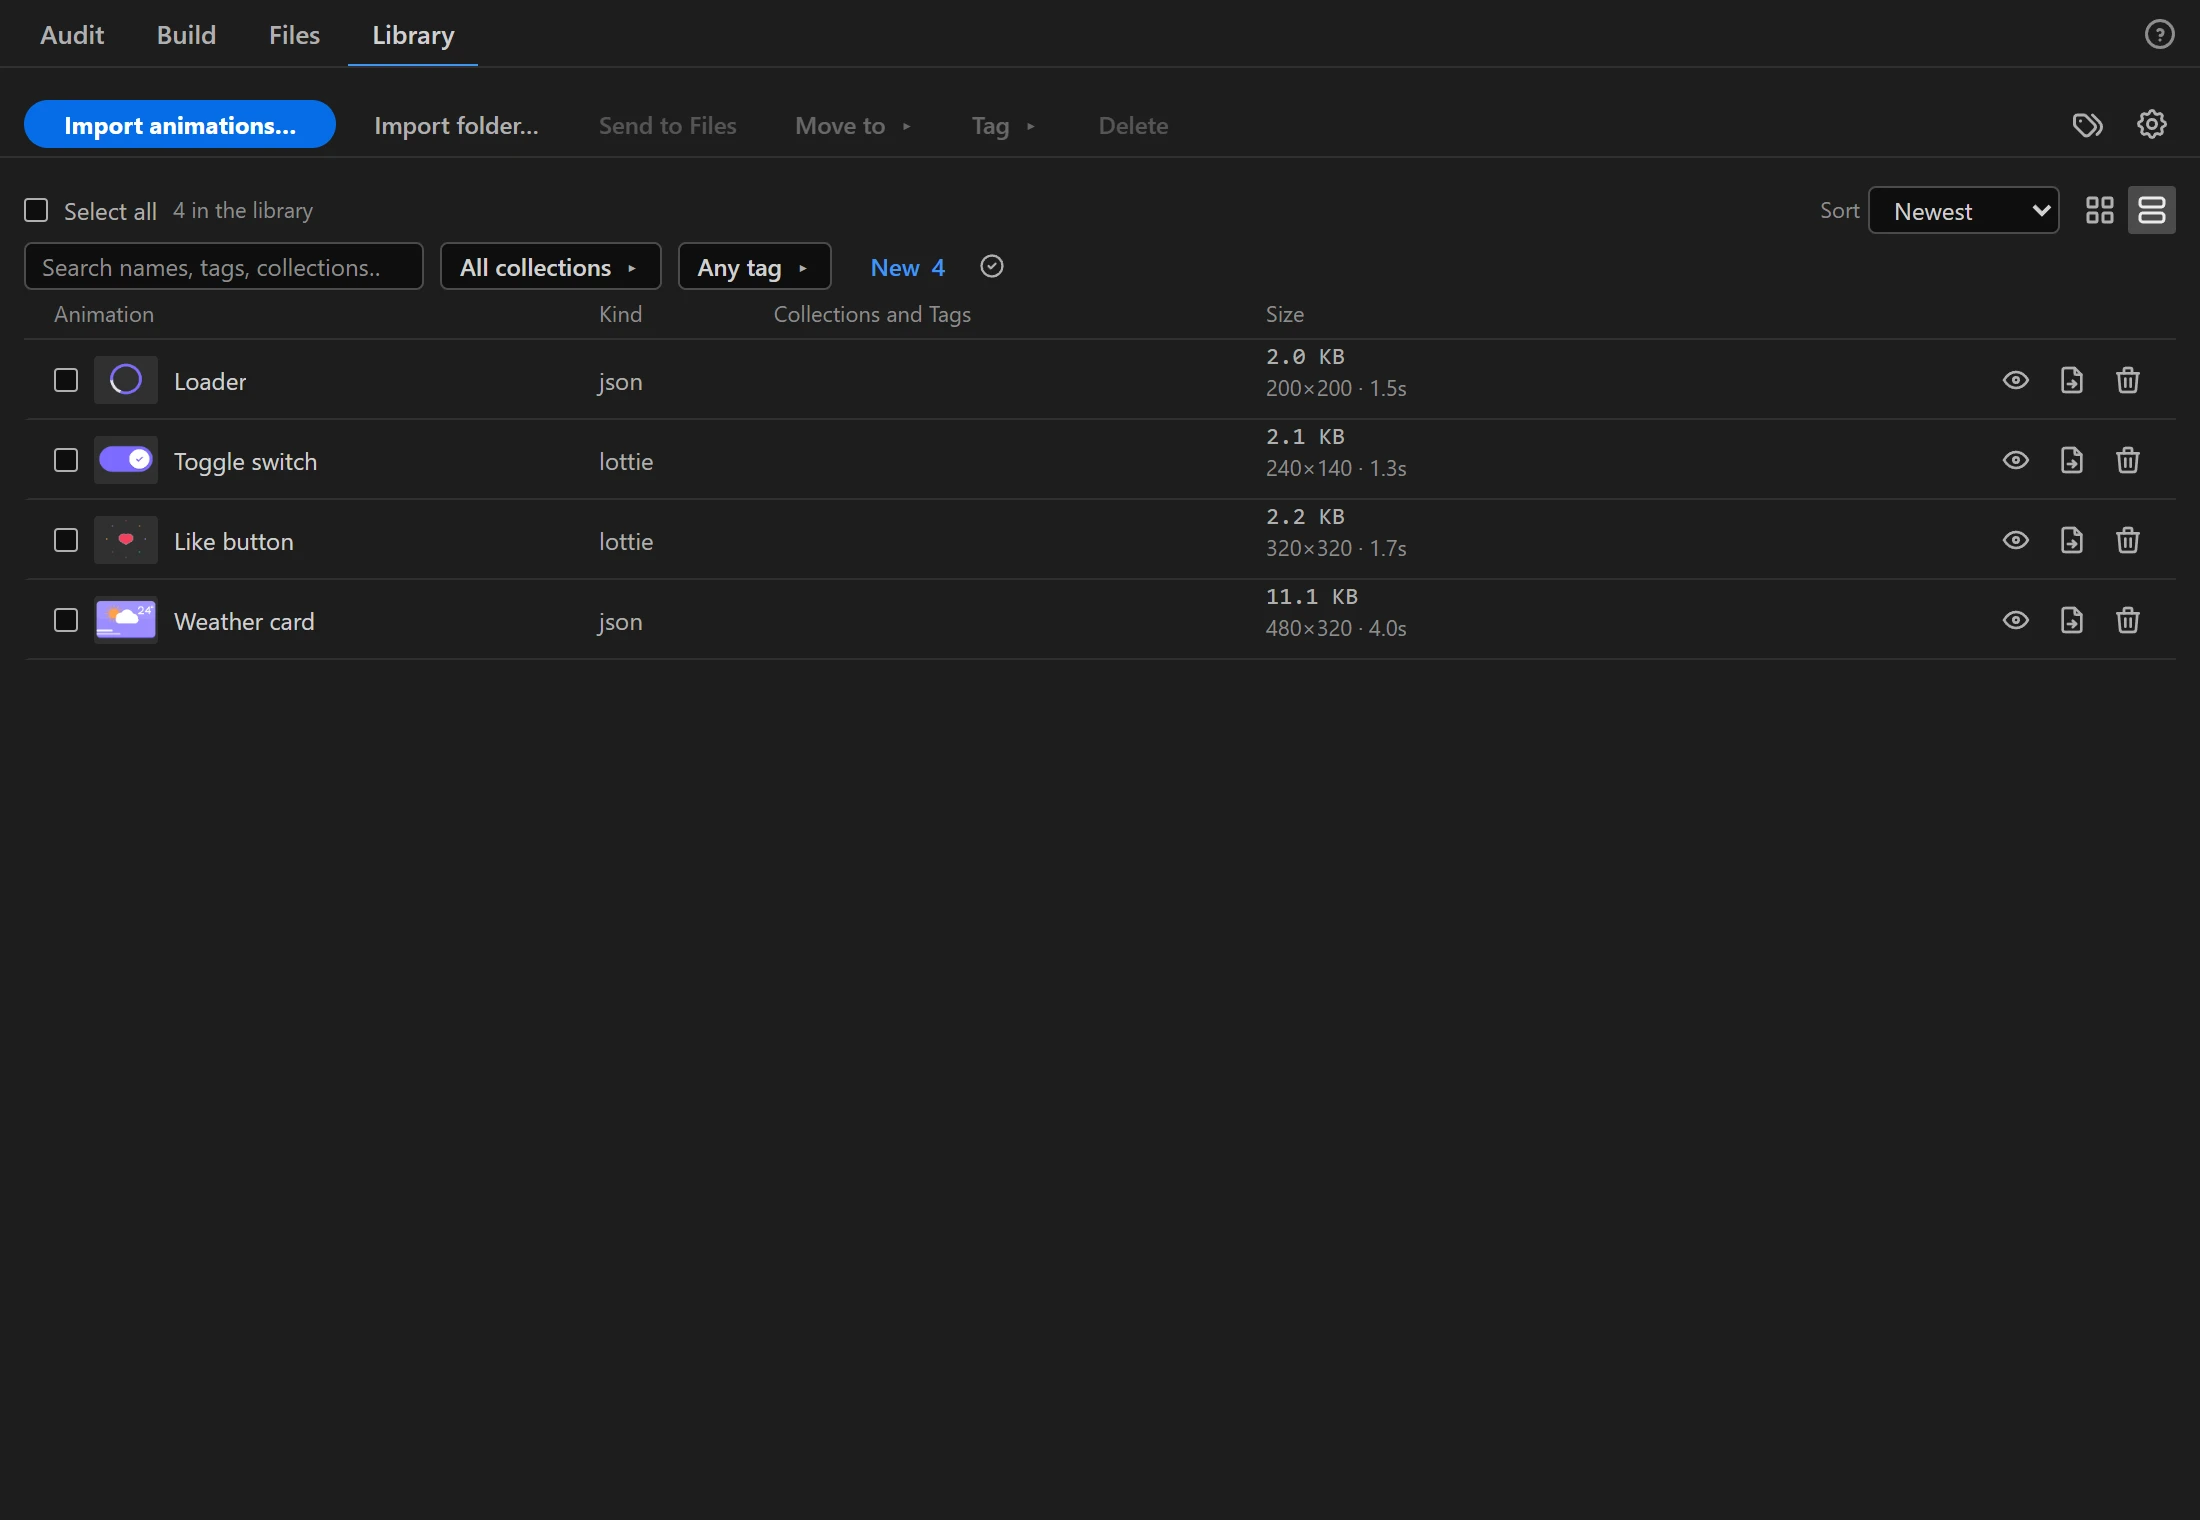Screen dimensions: 2200x1520
Task: Open the Move to menu
Action: coord(853,125)
